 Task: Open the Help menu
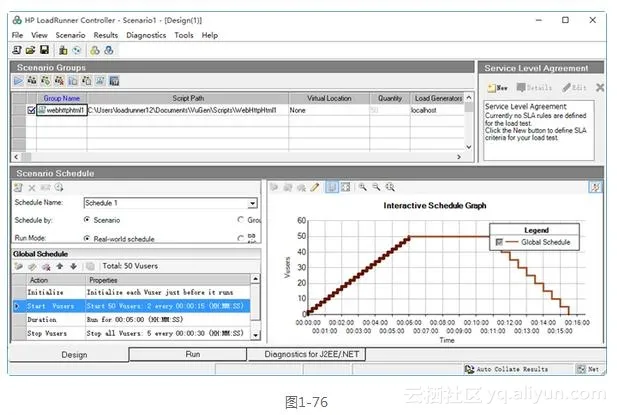pyautogui.click(x=210, y=35)
